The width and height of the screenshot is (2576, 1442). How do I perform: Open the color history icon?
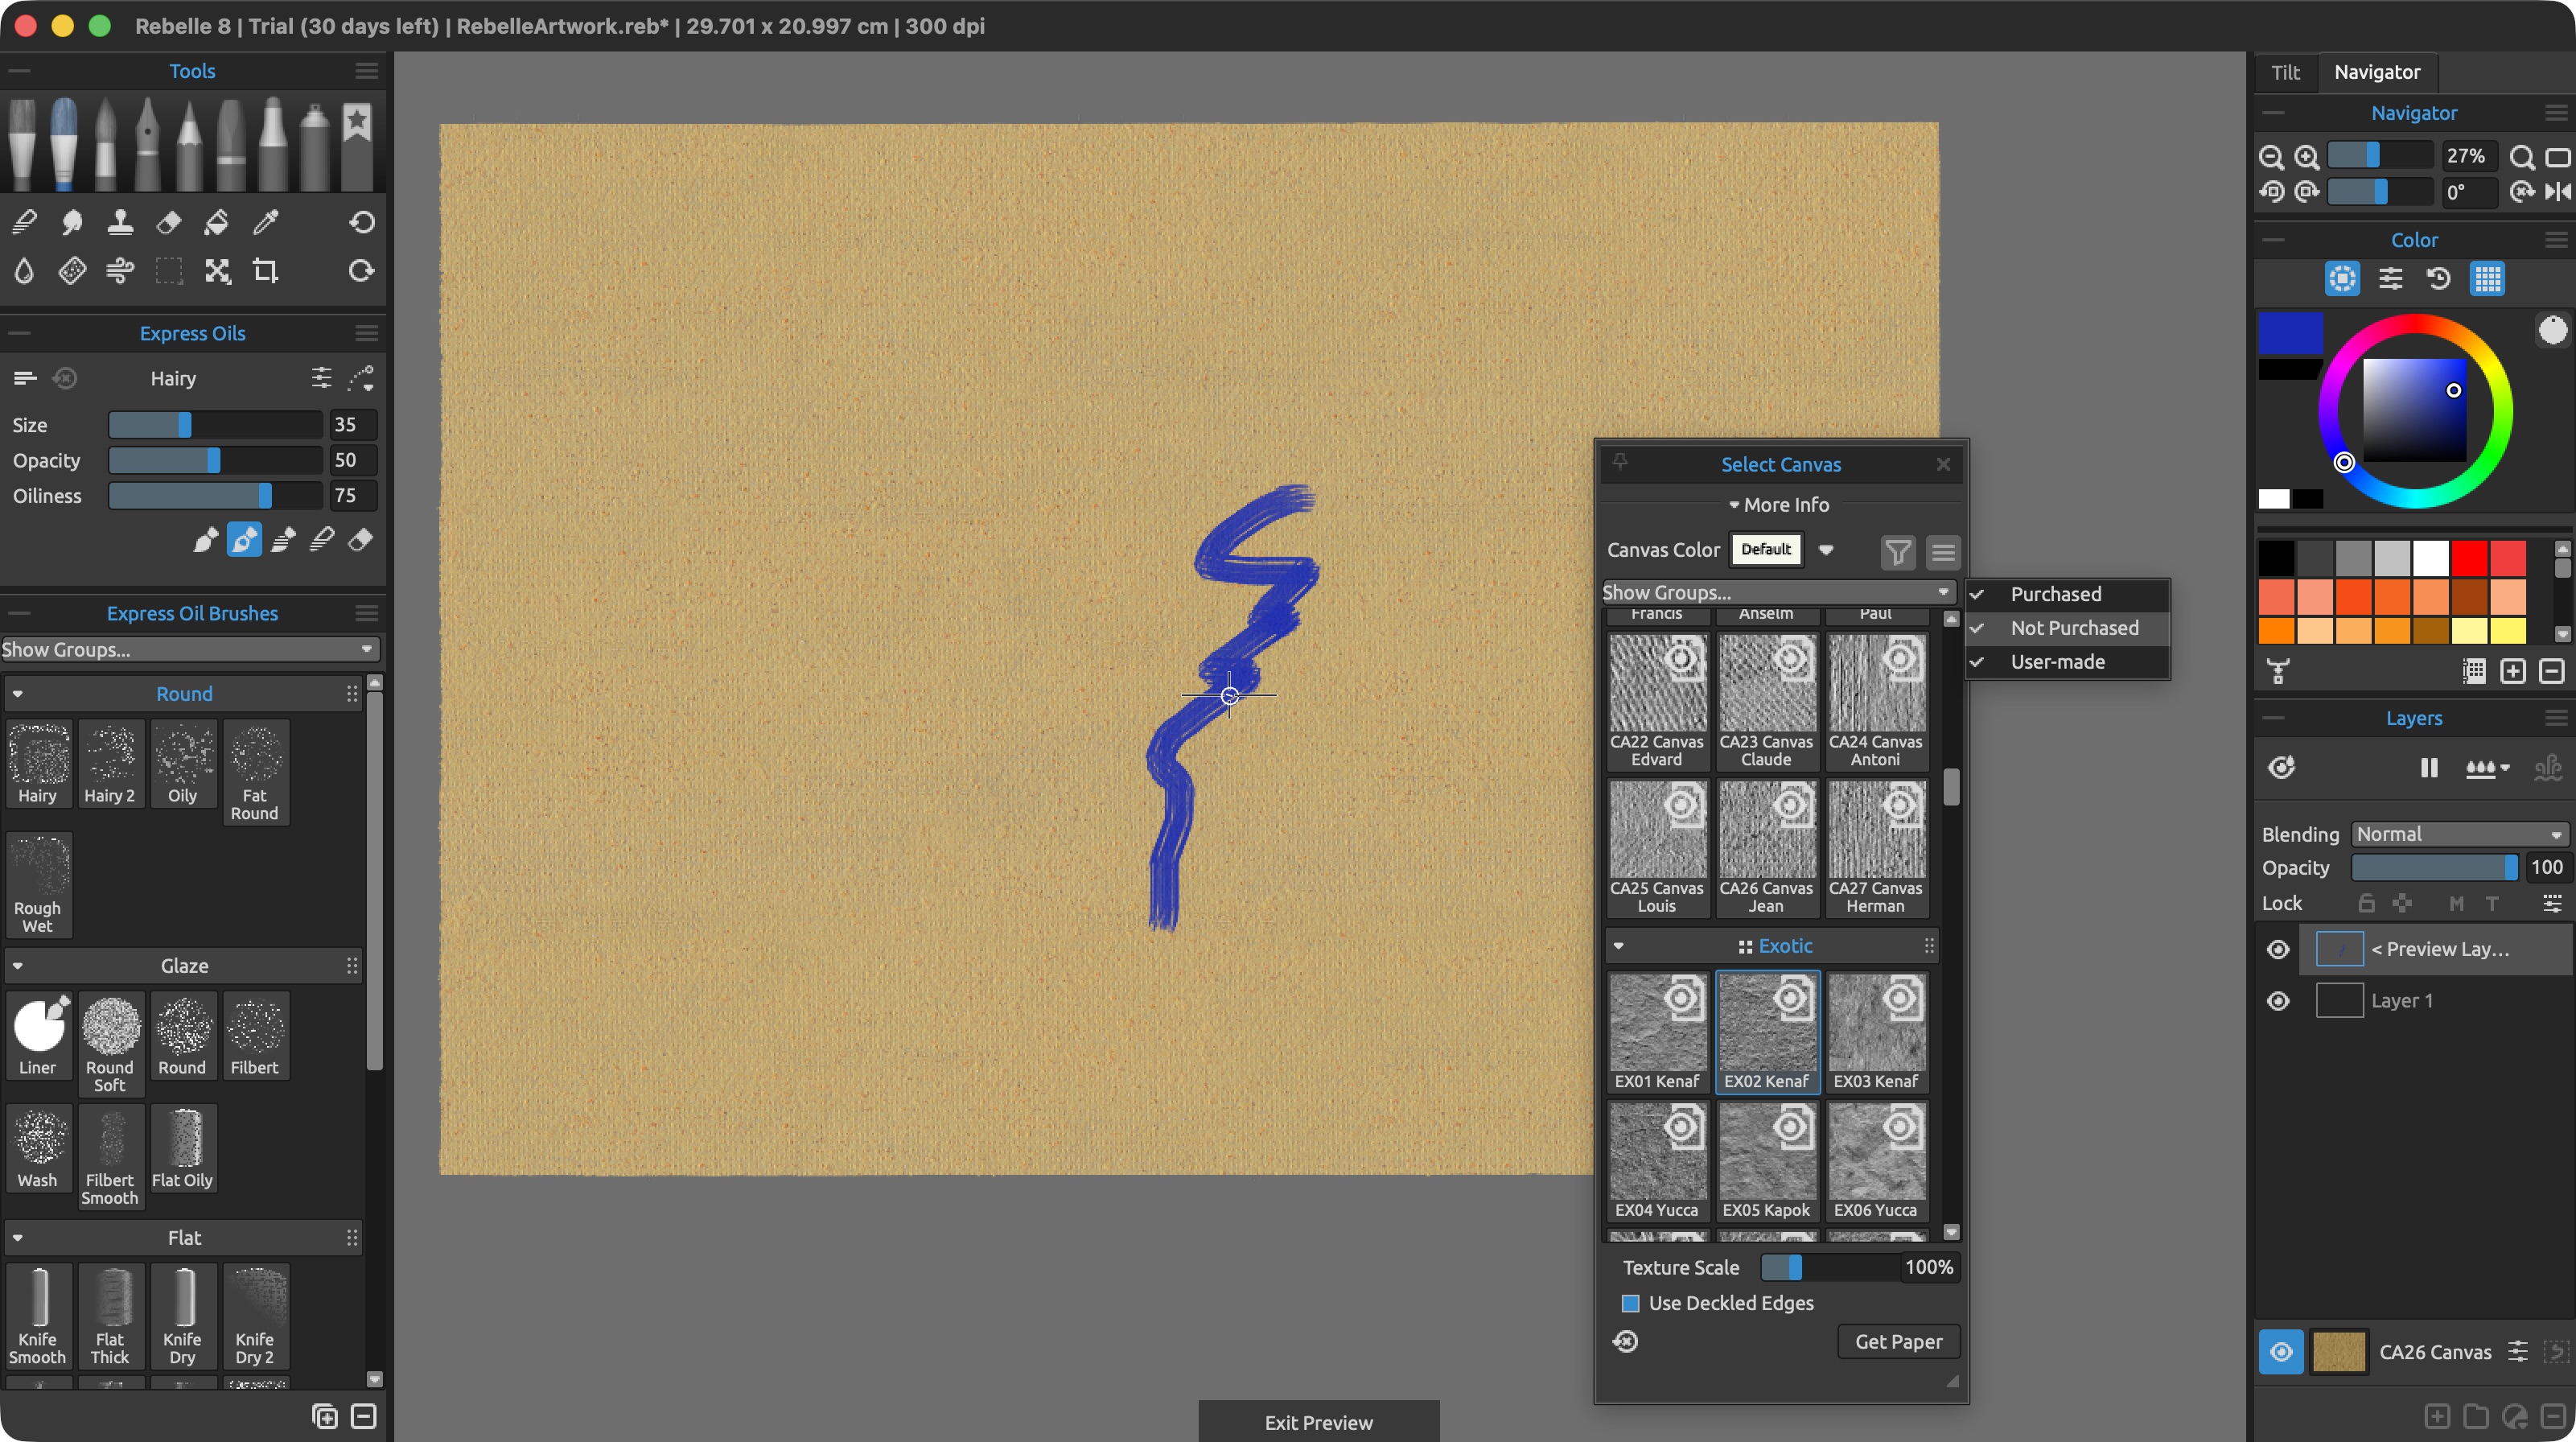(2438, 279)
